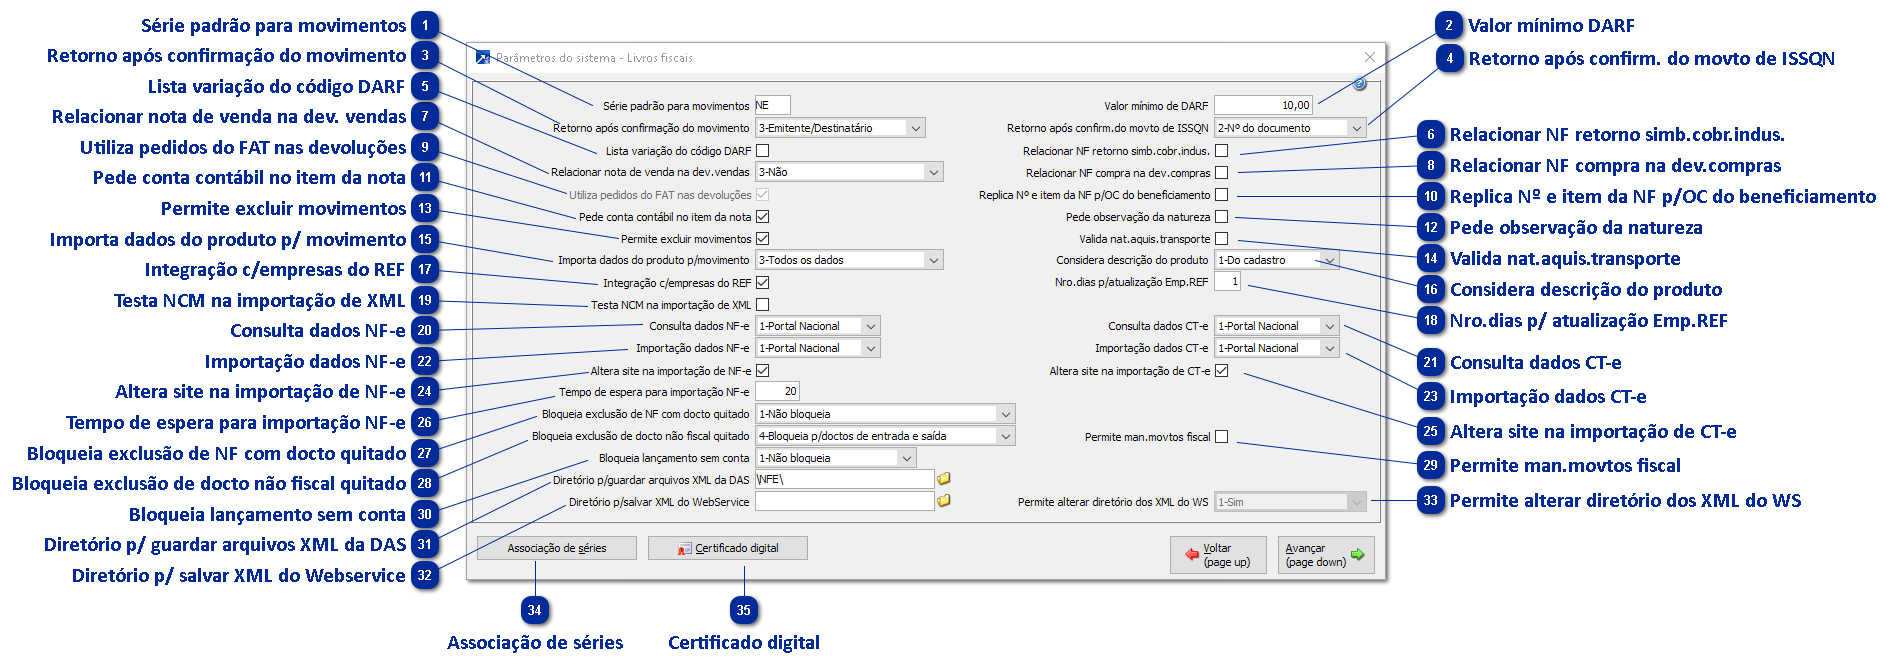The width and height of the screenshot is (1892, 671).
Task: Advance with Avançar (page down) button
Action: 1326,555
